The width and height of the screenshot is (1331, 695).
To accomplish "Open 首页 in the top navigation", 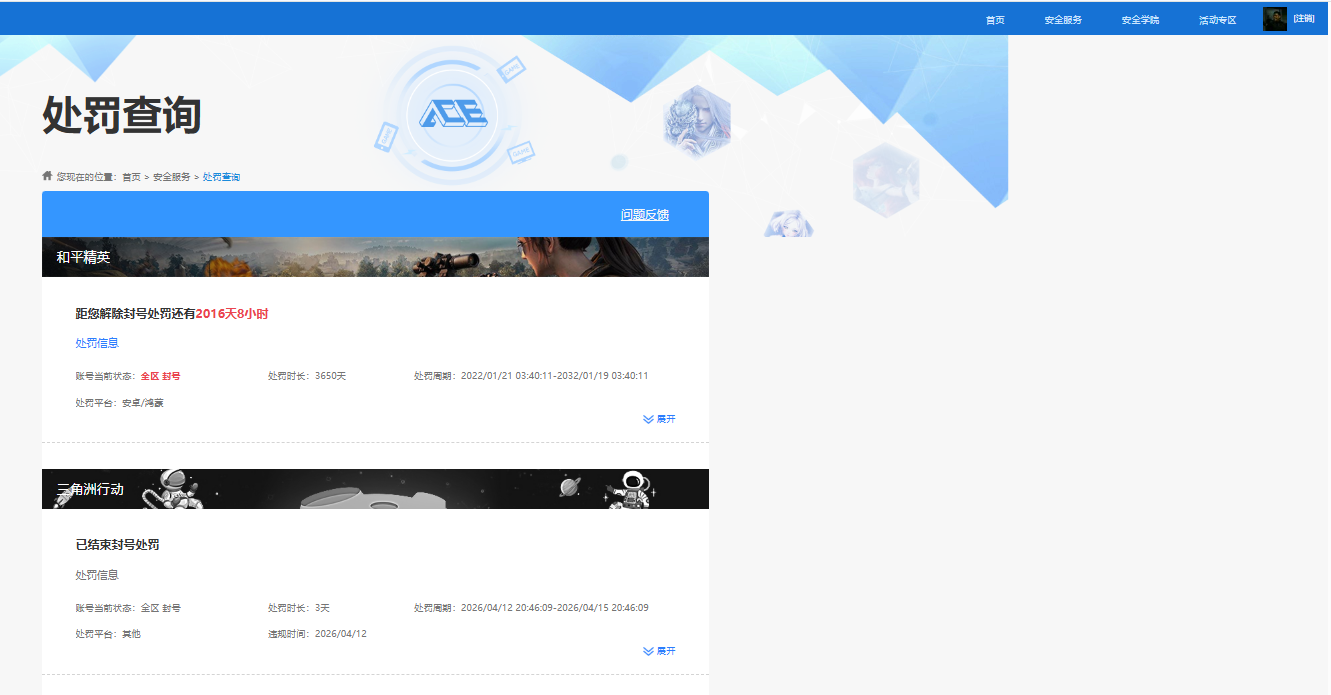I will point(994,20).
